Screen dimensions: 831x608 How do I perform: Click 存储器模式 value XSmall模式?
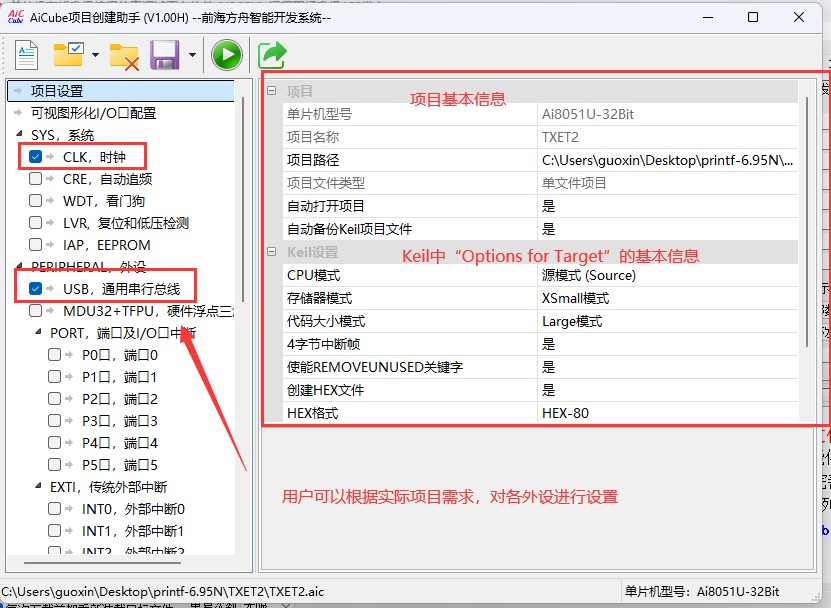pyautogui.click(x=668, y=298)
